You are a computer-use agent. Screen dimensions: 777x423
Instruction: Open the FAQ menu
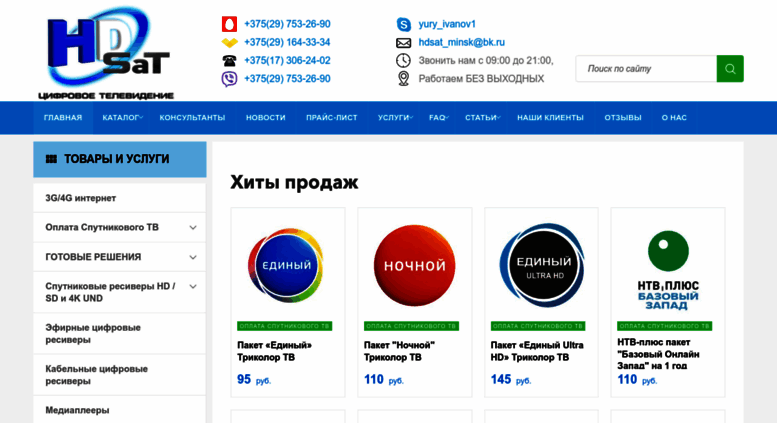point(437,118)
